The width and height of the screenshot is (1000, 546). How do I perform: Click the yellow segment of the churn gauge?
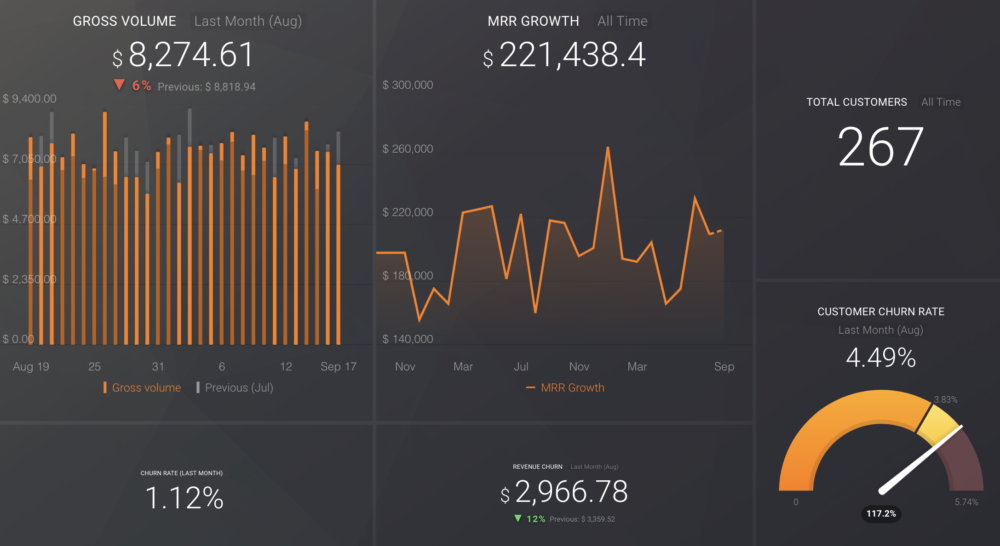939,424
